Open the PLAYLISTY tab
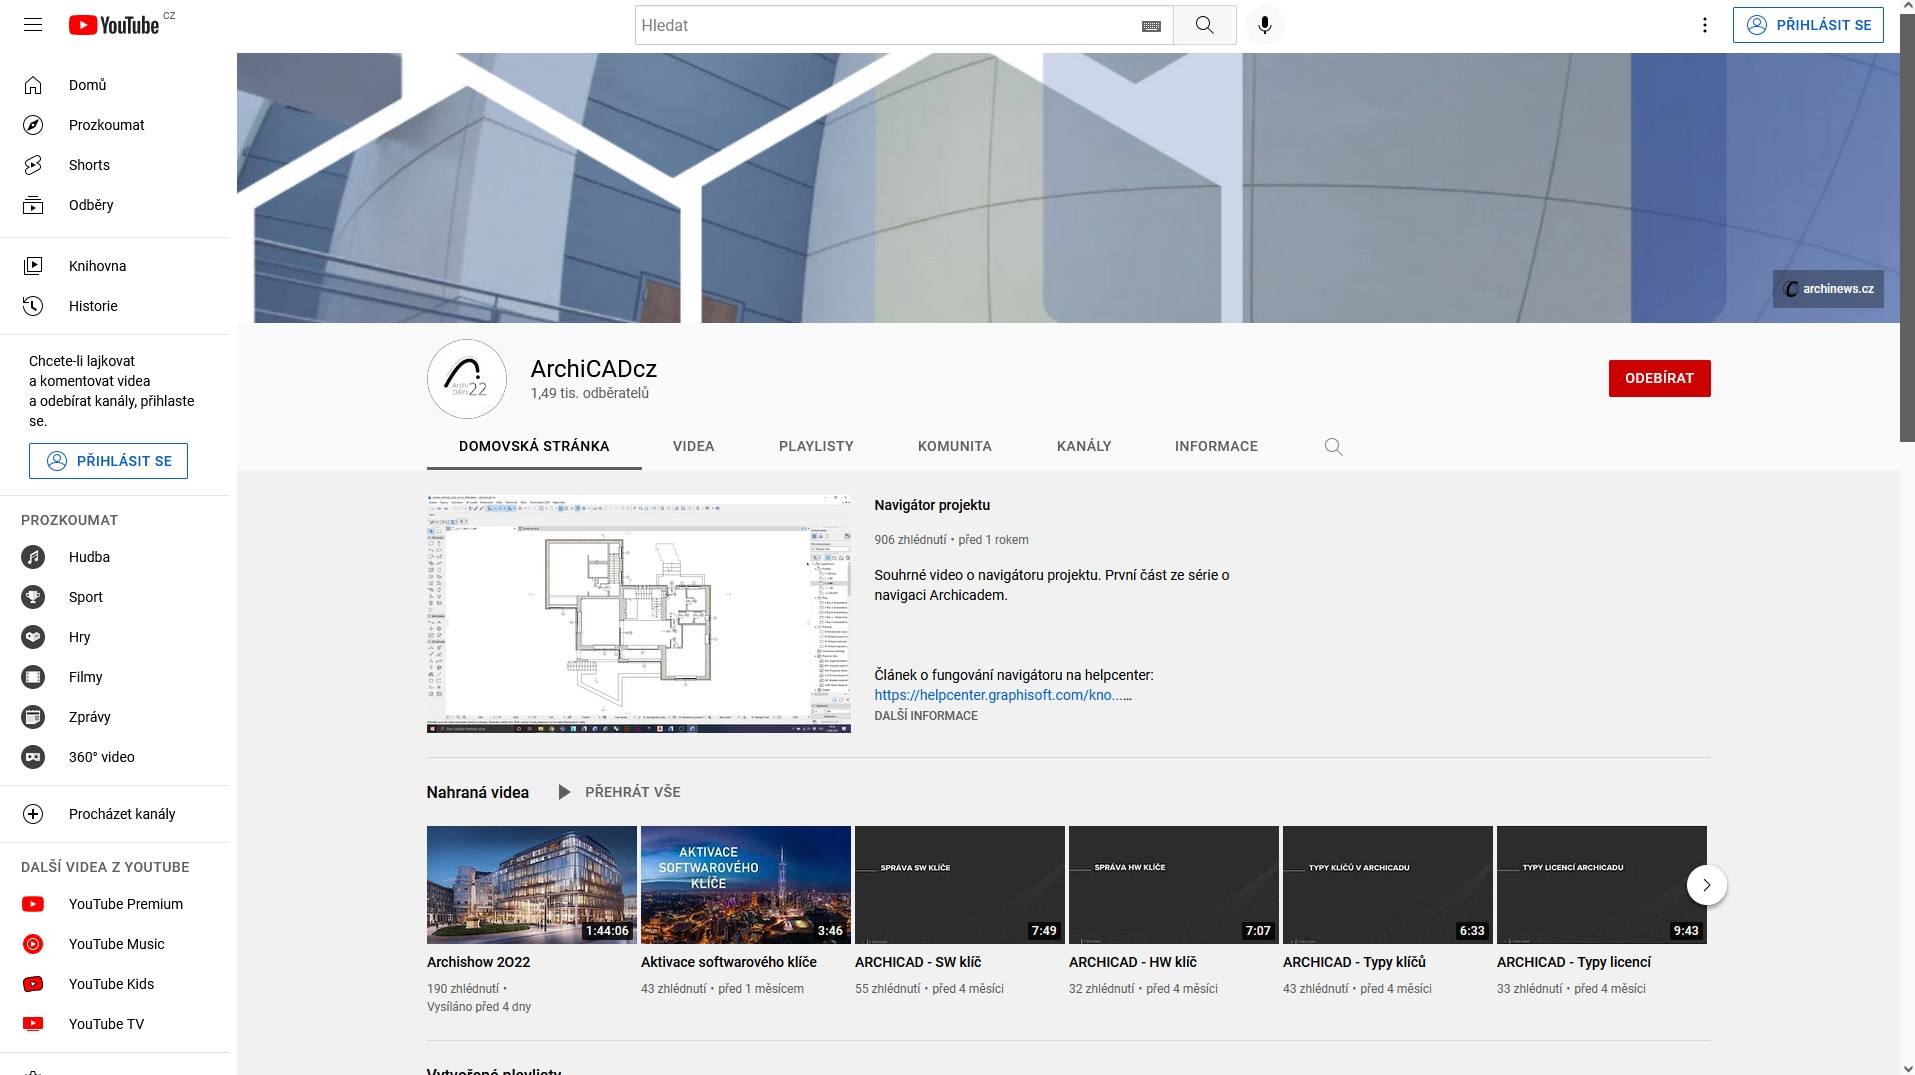This screenshot has height=1075, width=1915. click(x=816, y=446)
